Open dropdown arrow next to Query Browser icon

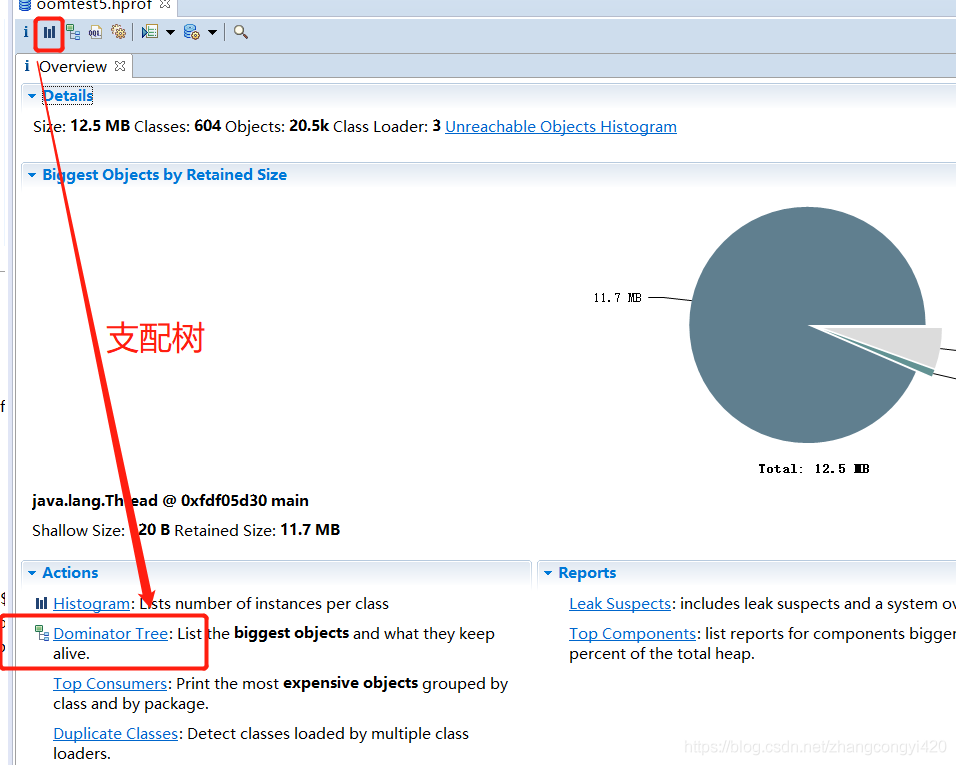212,32
